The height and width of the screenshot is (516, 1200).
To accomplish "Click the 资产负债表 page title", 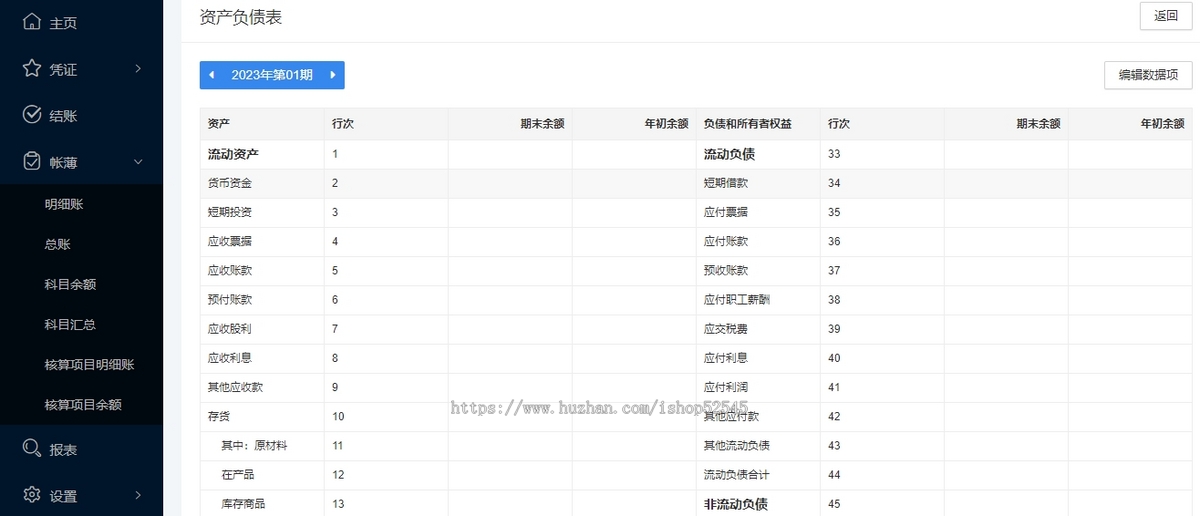I will 241,17.
